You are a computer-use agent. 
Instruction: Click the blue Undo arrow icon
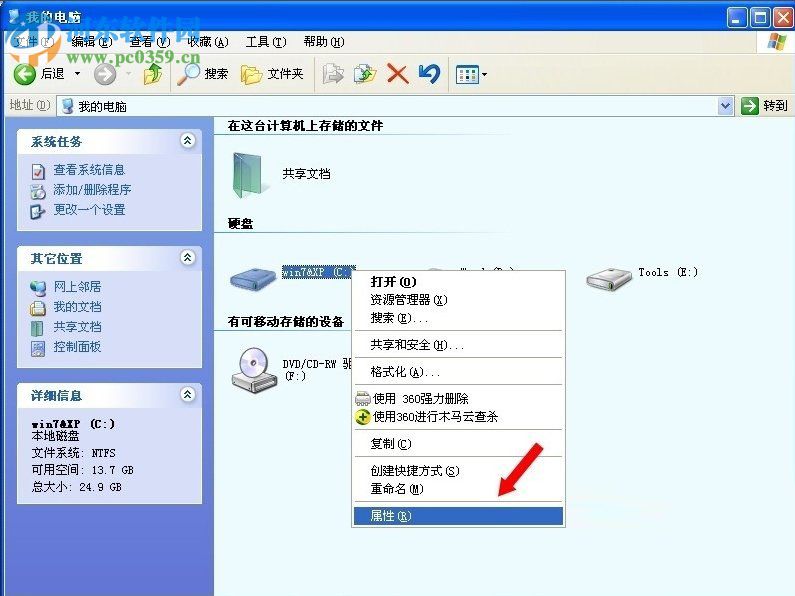pyautogui.click(x=429, y=74)
